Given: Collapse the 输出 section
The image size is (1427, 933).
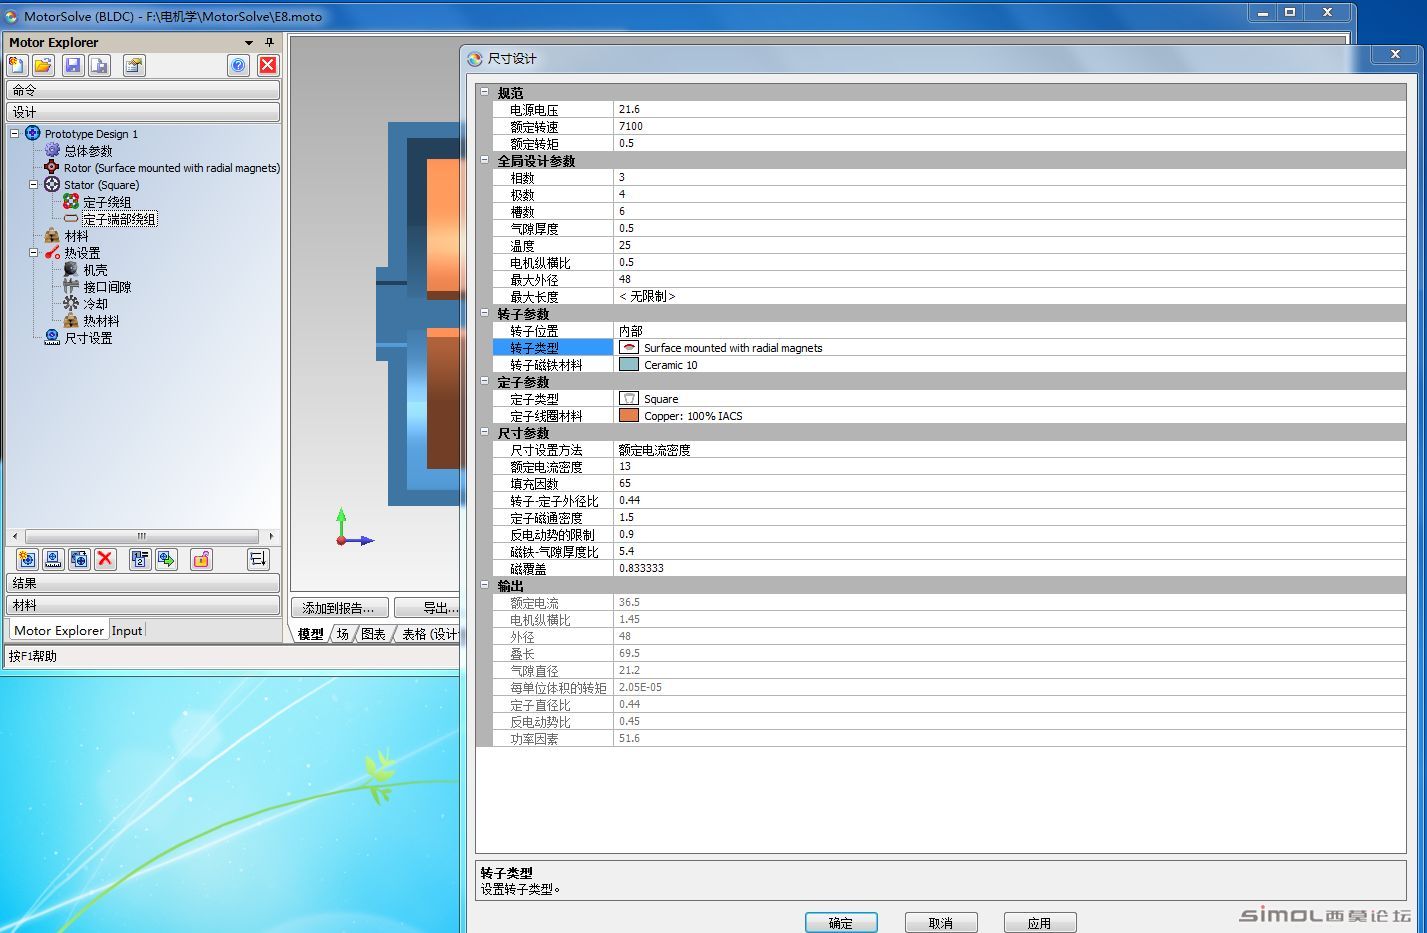Looking at the screenshot, I should pos(485,585).
